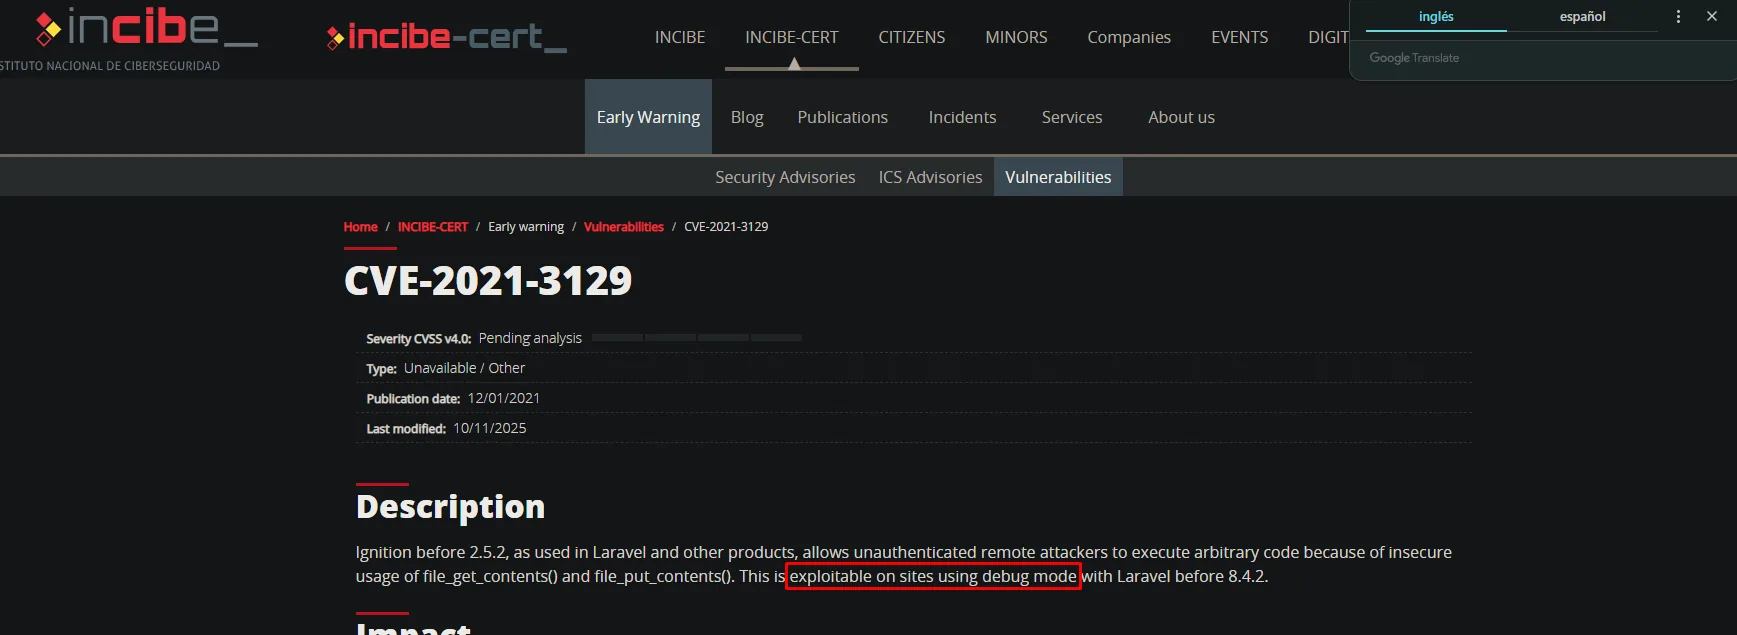Open the EVENTS top menu item
Image resolution: width=1737 pixels, height=635 pixels.
click(1239, 37)
